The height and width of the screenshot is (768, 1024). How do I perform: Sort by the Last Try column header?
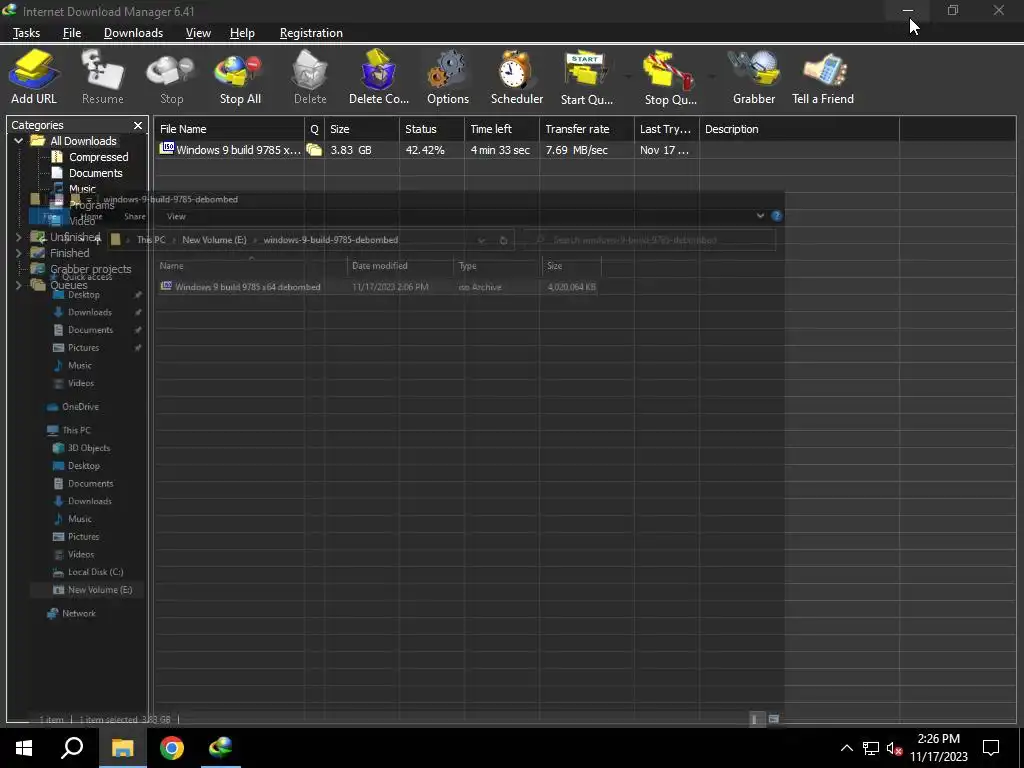(667, 129)
